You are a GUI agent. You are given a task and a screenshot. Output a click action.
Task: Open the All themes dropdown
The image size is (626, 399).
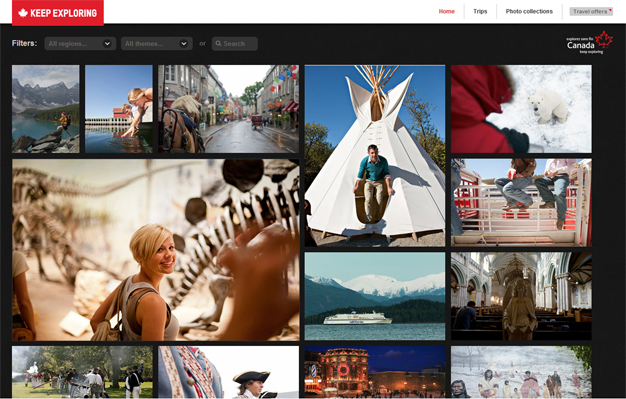click(x=157, y=44)
